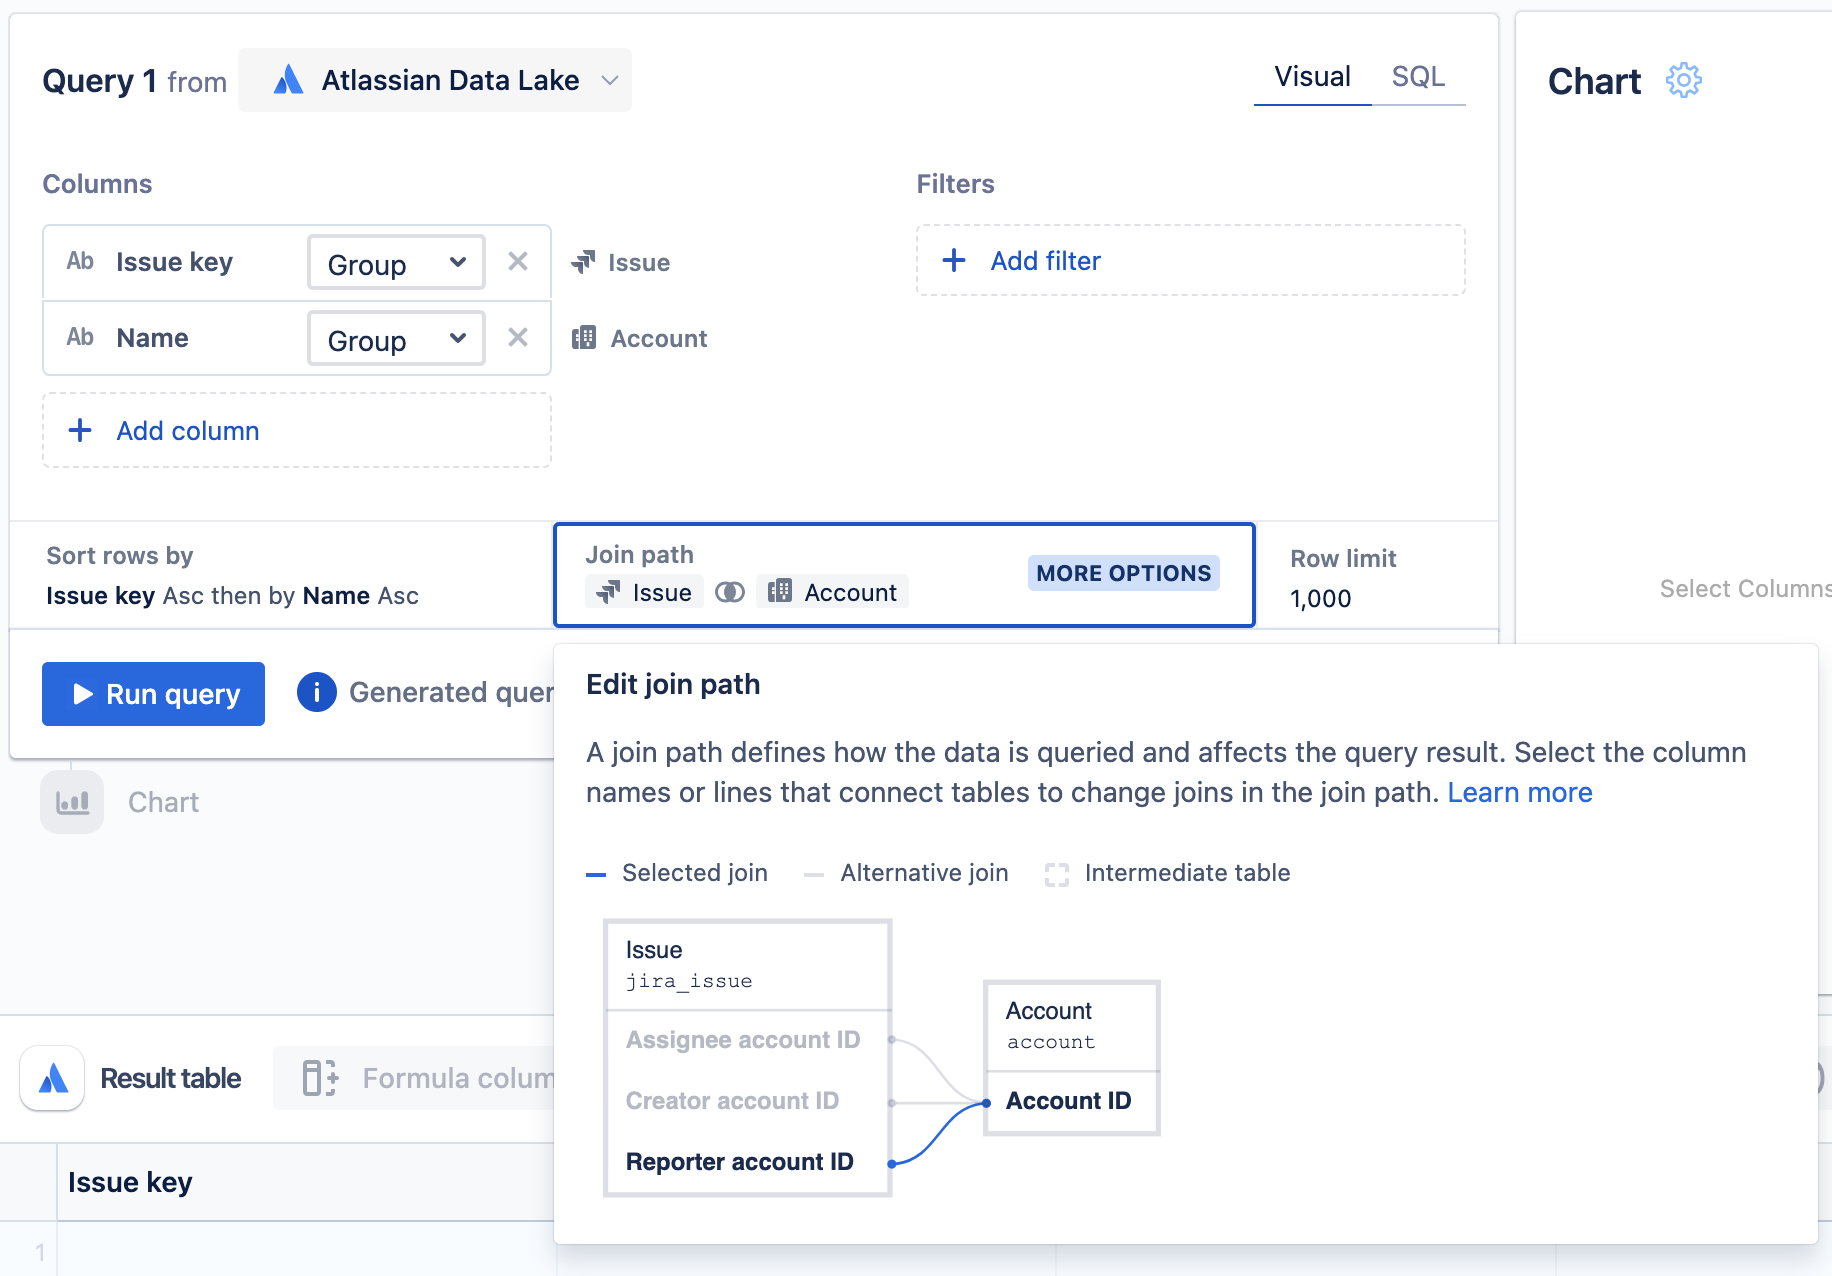The image size is (1832, 1276).
Task: Click the Jira icon next to Issue table label
Action: (x=583, y=262)
